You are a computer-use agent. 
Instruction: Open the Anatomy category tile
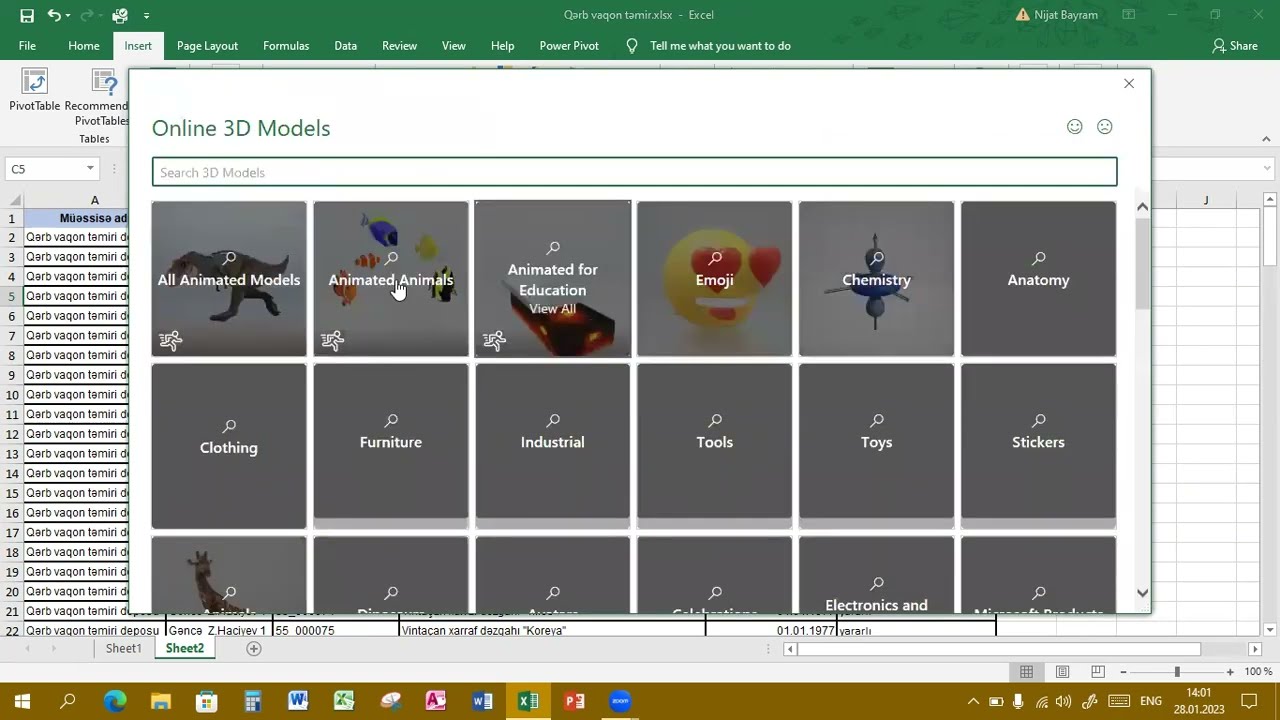(x=1038, y=279)
